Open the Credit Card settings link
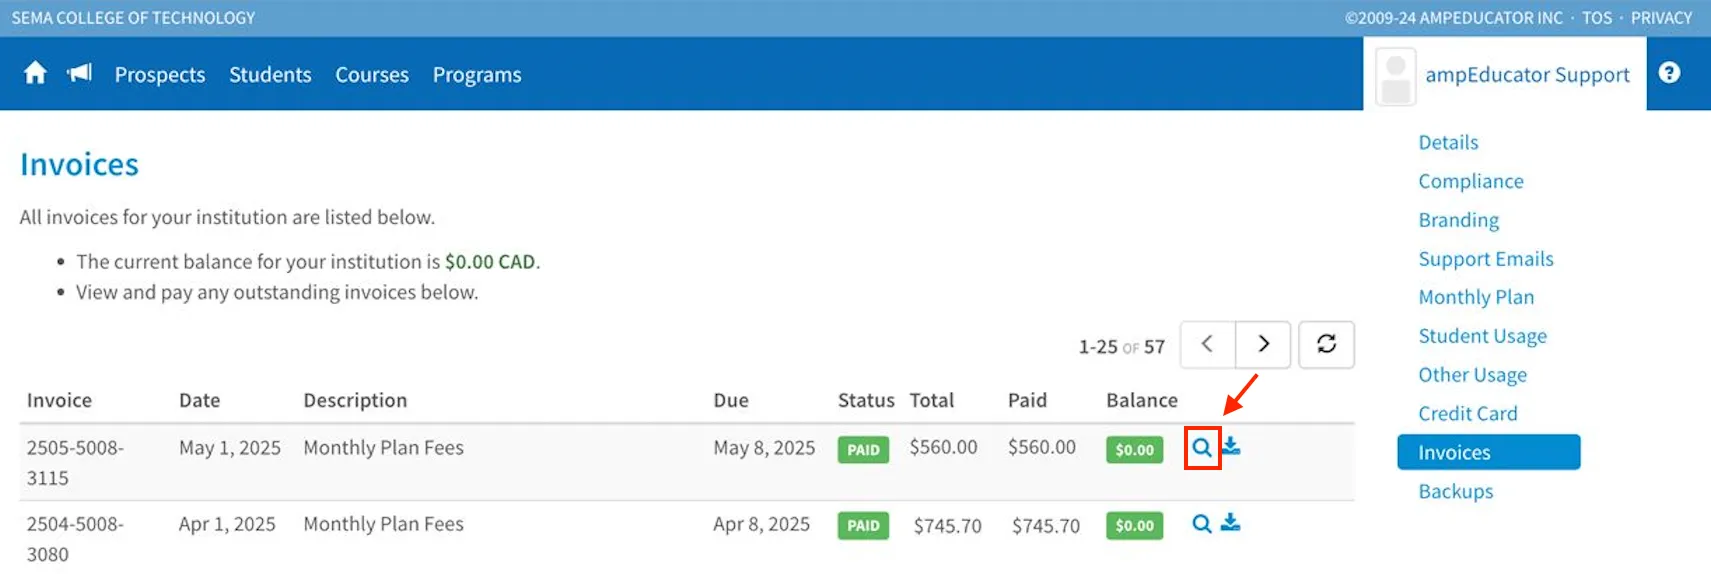The image size is (1711, 574). [x=1468, y=414]
